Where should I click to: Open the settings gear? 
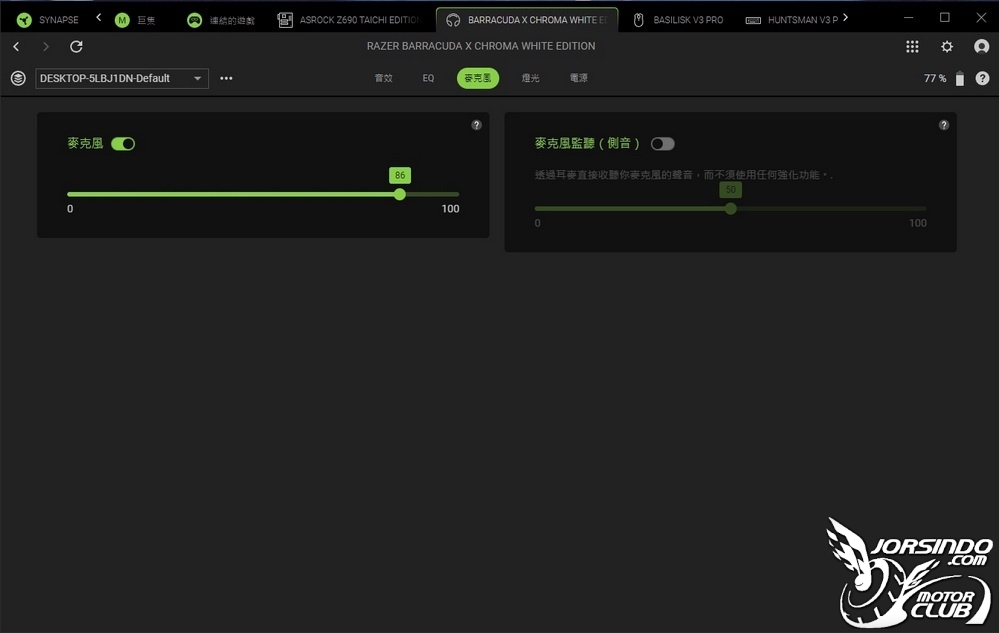coord(947,46)
